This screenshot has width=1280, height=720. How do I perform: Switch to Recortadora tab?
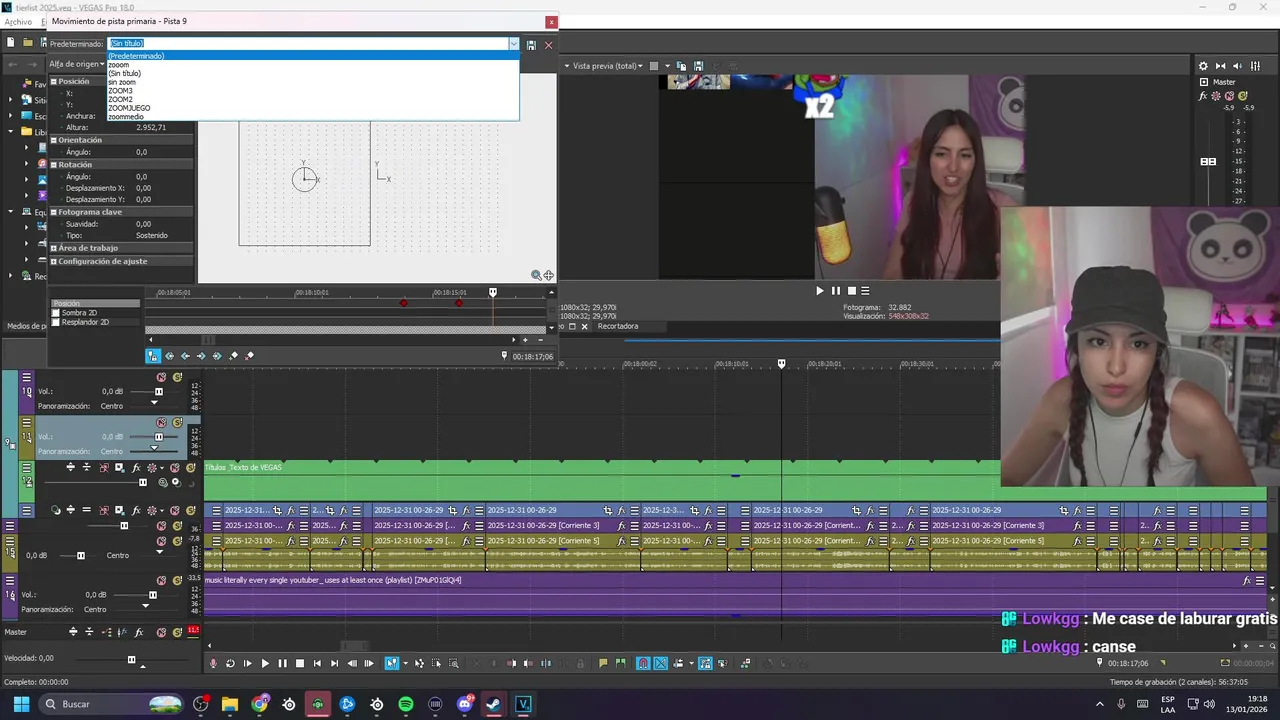pos(617,326)
